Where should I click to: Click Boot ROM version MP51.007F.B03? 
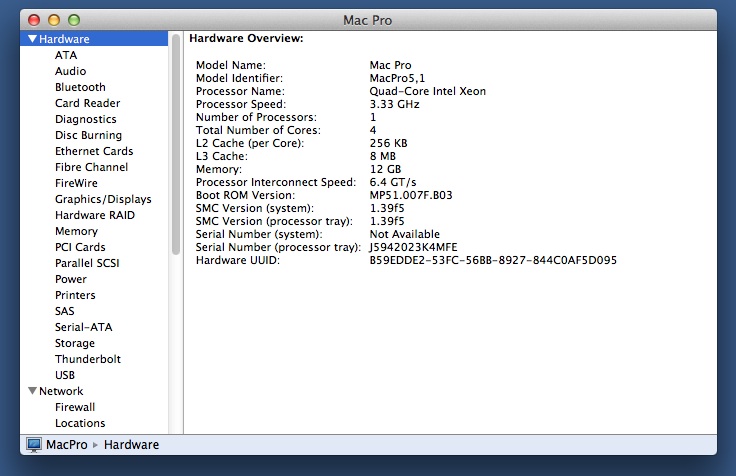411,195
